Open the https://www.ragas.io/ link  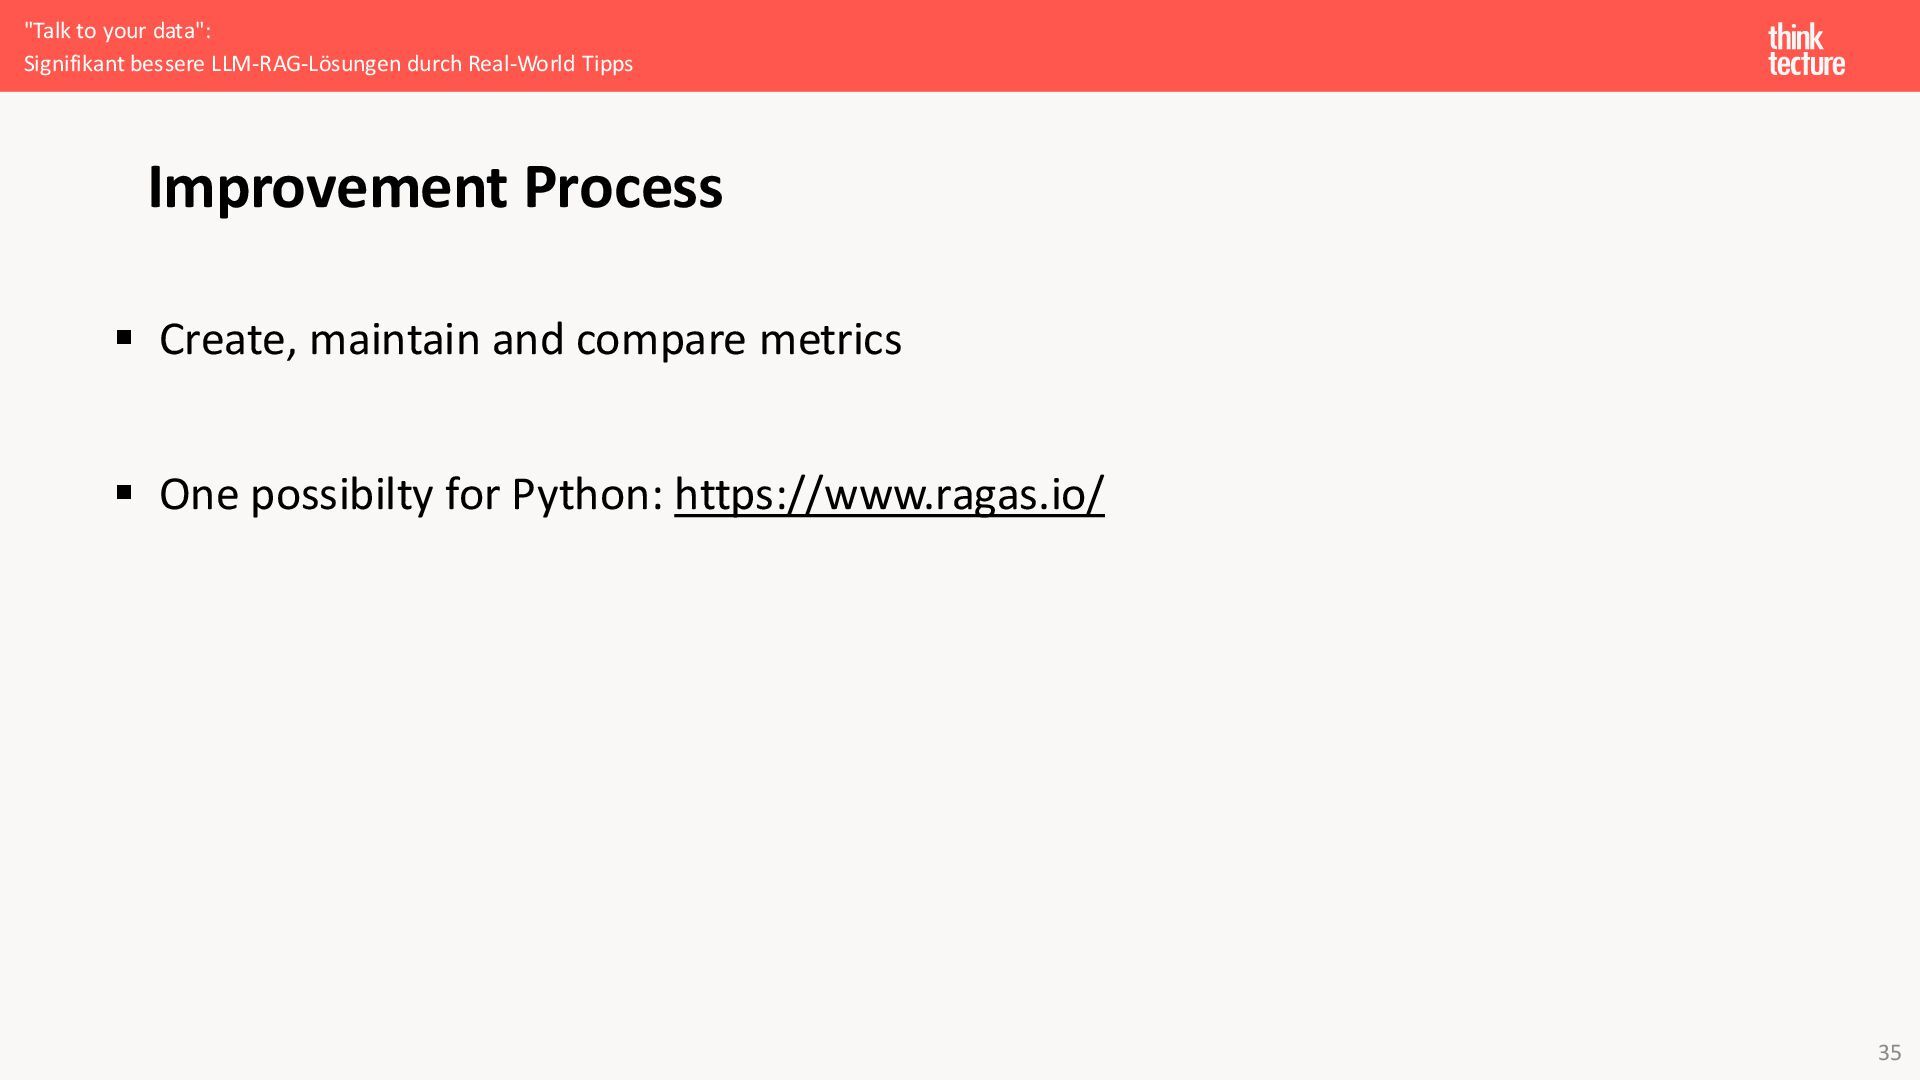coord(889,494)
